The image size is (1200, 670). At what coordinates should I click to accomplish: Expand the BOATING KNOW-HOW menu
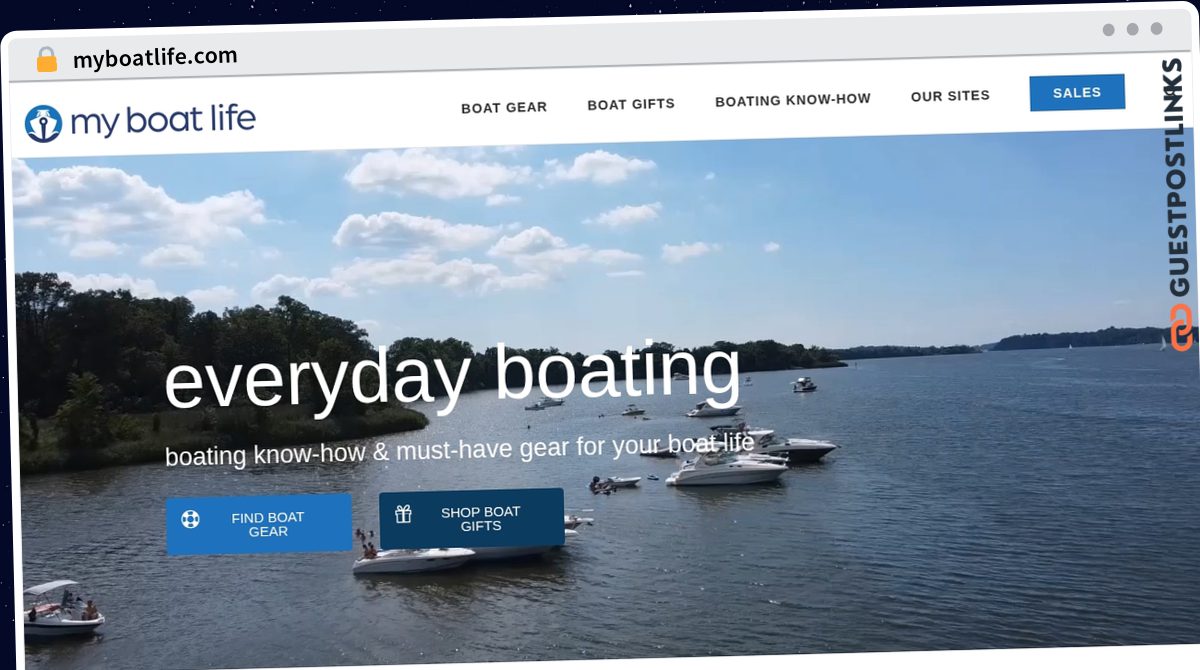(793, 100)
